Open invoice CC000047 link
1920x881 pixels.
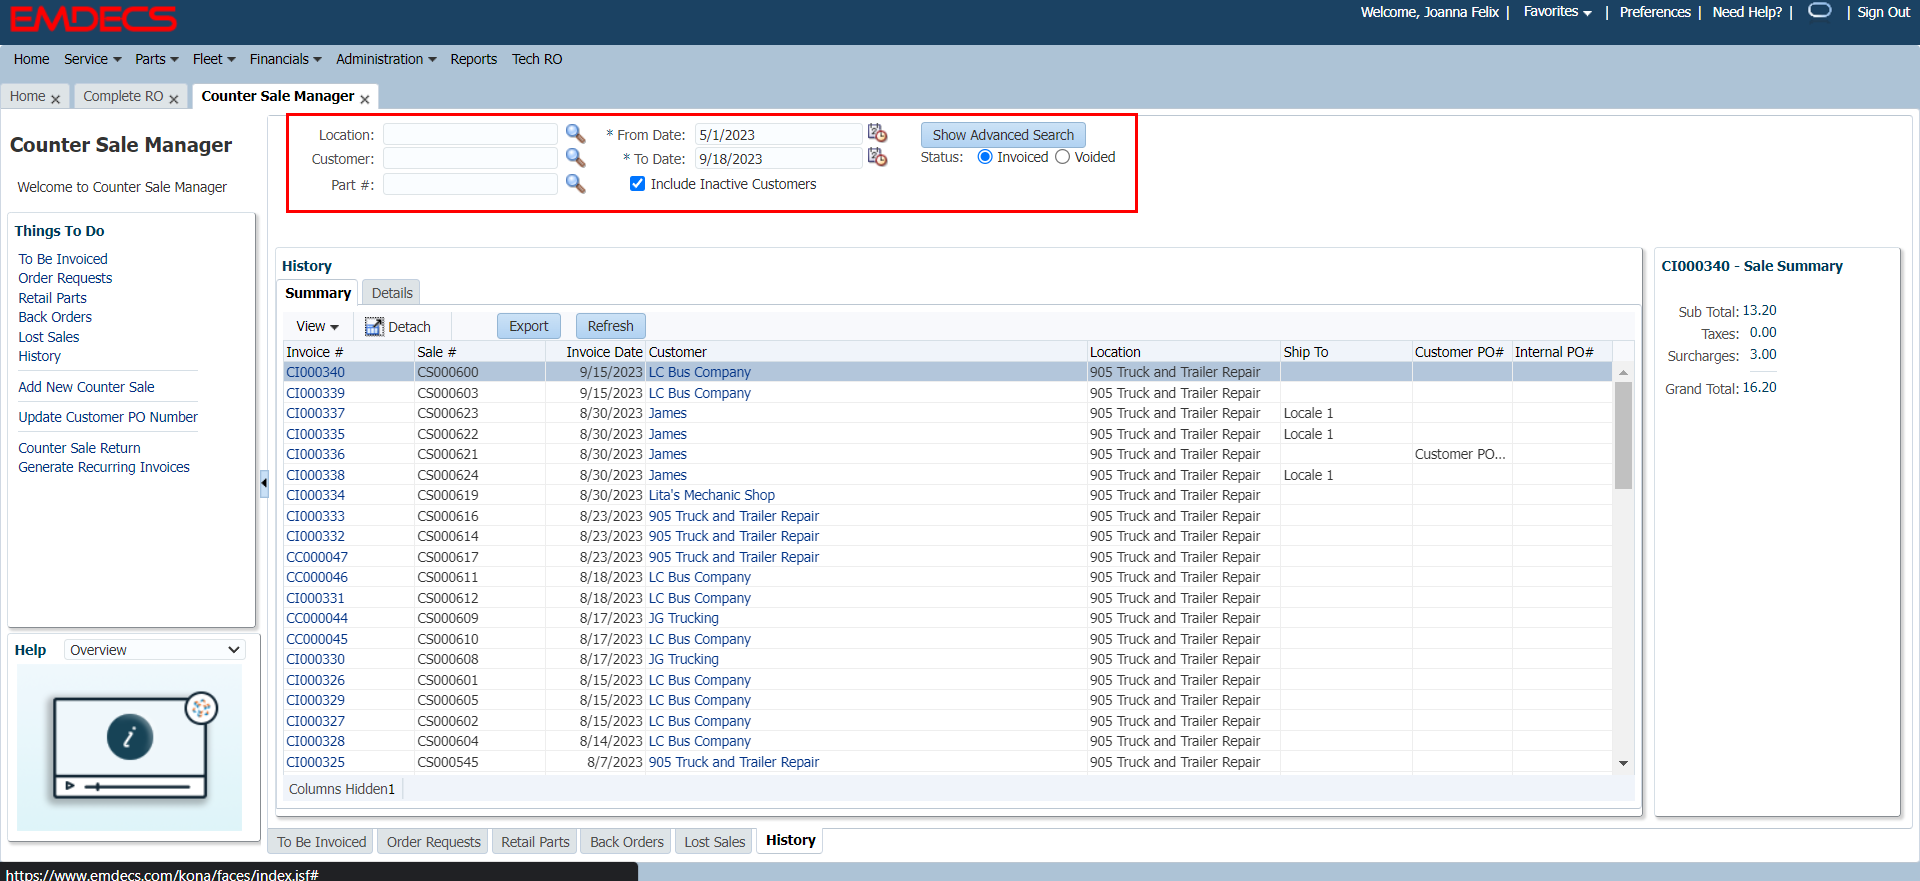click(317, 557)
